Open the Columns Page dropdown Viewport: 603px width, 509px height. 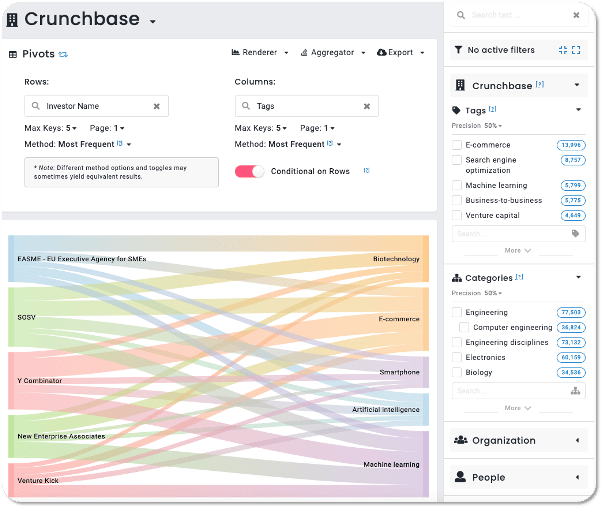(317, 128)
